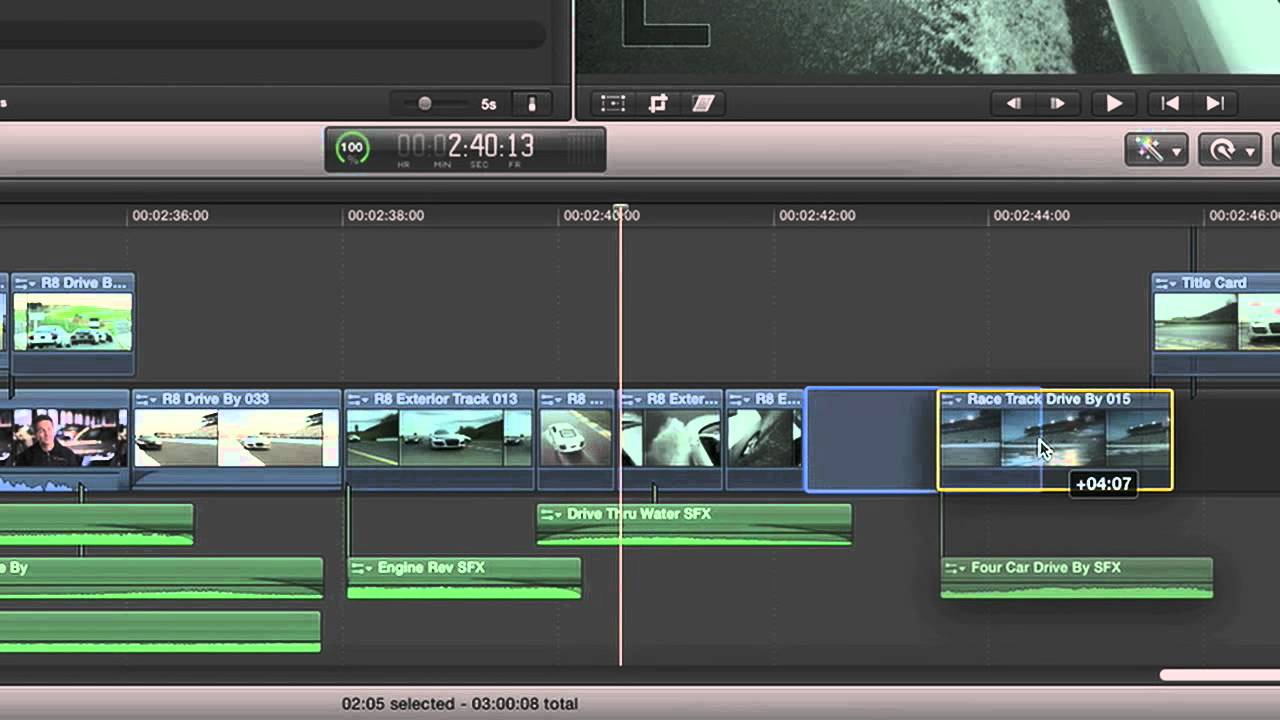The height and width of the screenshot is (720, 1280).
Task: Click the interview clip with the man speaking
Action: coord(64,438)
